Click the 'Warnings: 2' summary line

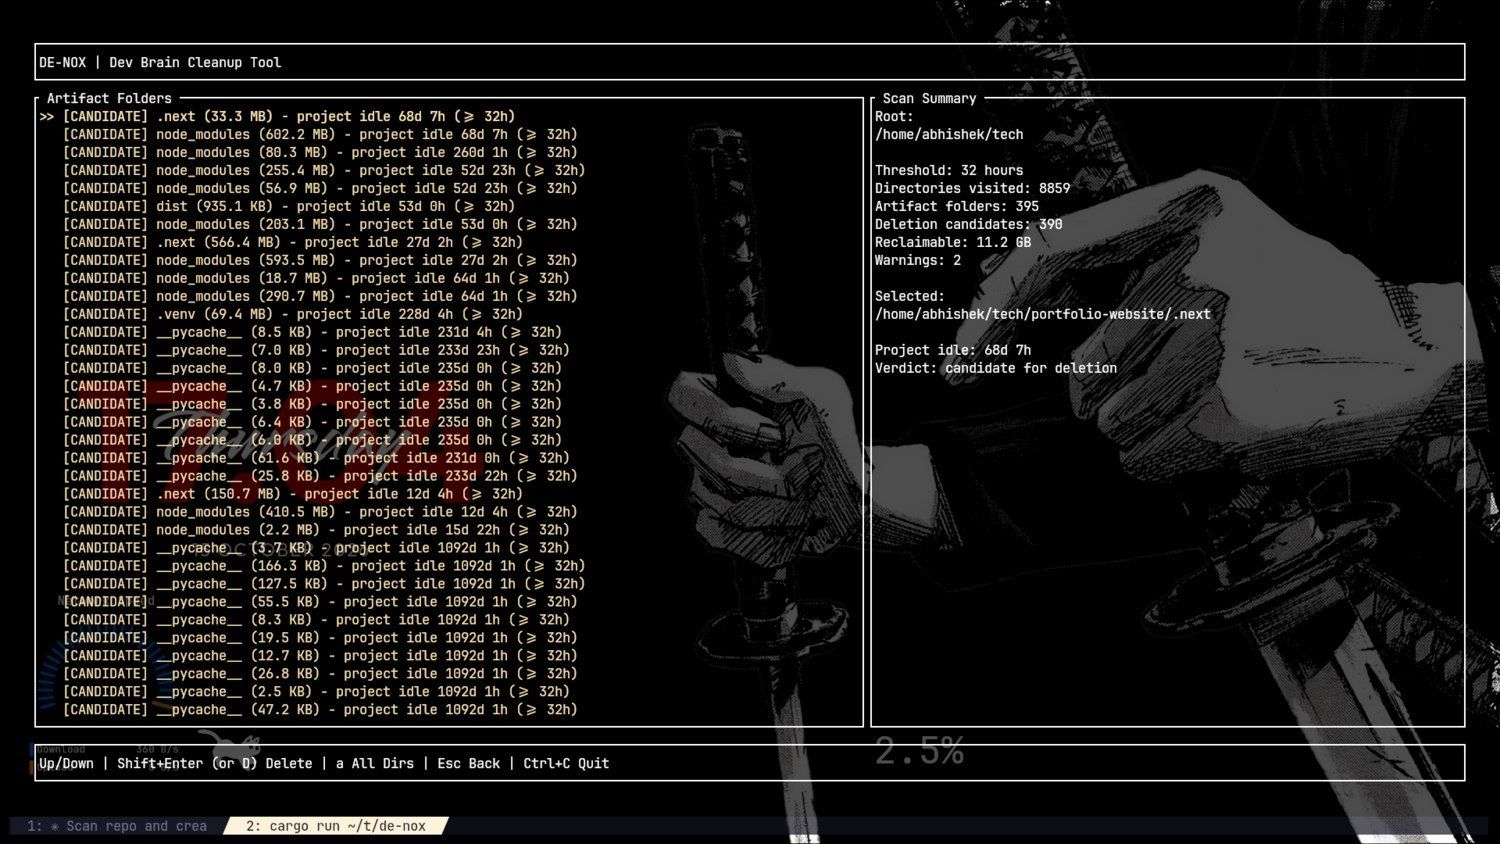tap(918, 260)
